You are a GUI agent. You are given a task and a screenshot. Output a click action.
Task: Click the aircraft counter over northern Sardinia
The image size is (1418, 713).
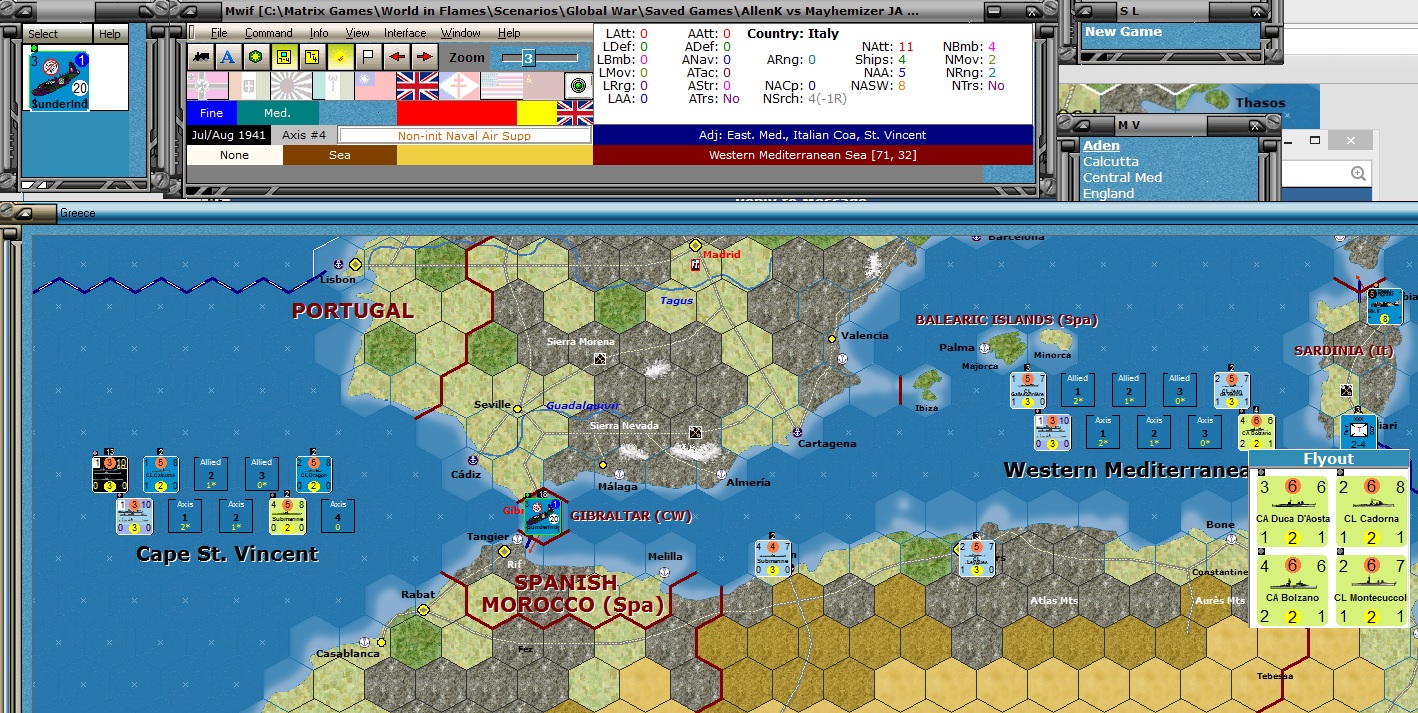[1385, 307]
